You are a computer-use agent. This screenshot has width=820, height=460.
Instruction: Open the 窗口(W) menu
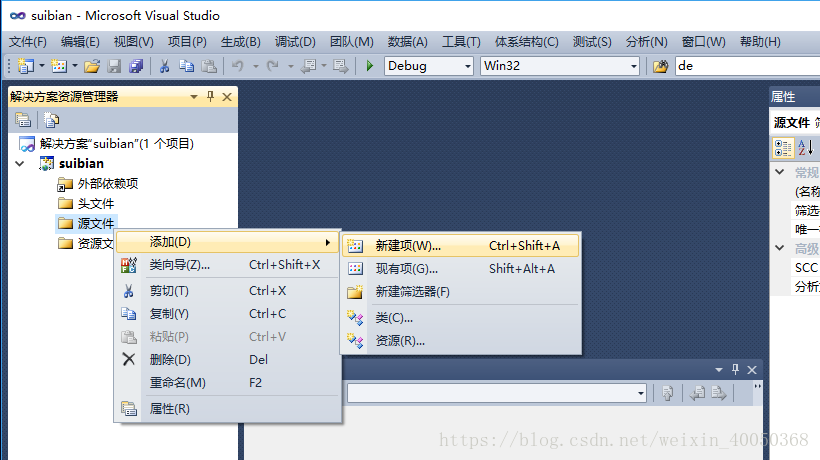tap(704, 42)
